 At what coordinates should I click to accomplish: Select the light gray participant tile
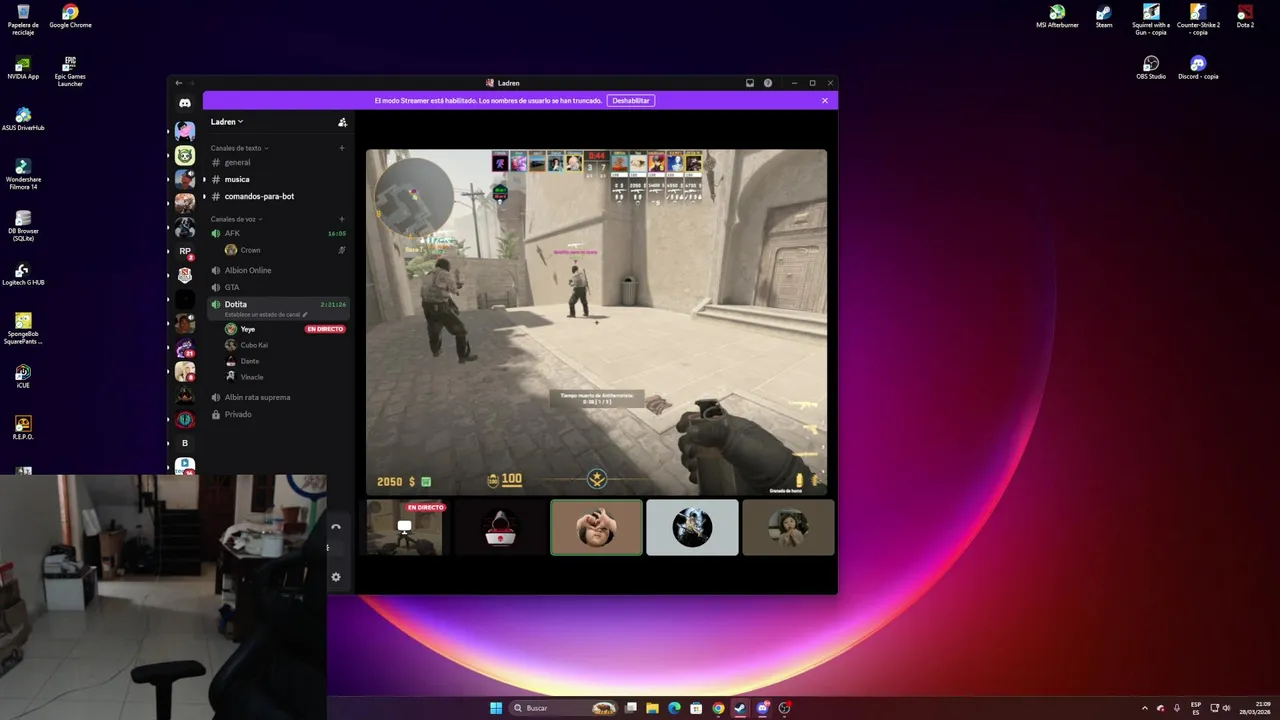pos(692,527)
